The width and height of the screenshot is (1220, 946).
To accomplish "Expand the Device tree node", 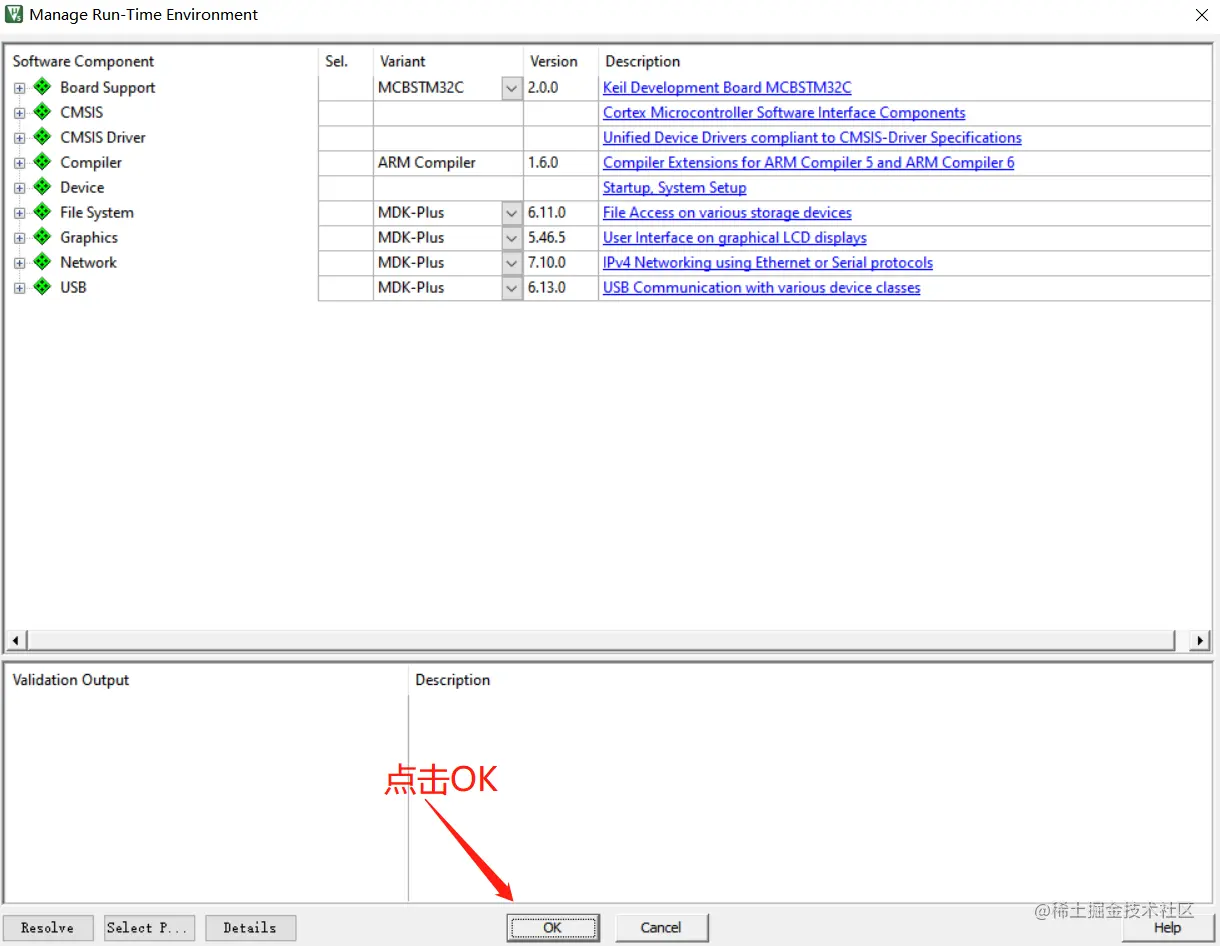I will click(x=19, y=188).
